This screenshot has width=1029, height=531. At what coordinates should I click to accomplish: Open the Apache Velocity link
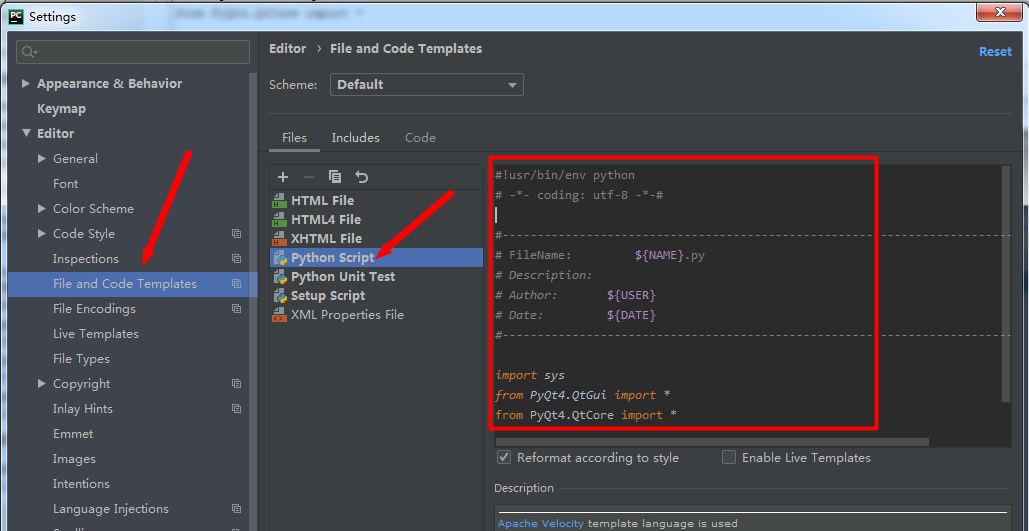pyautogui.click(x=540, y=523)
